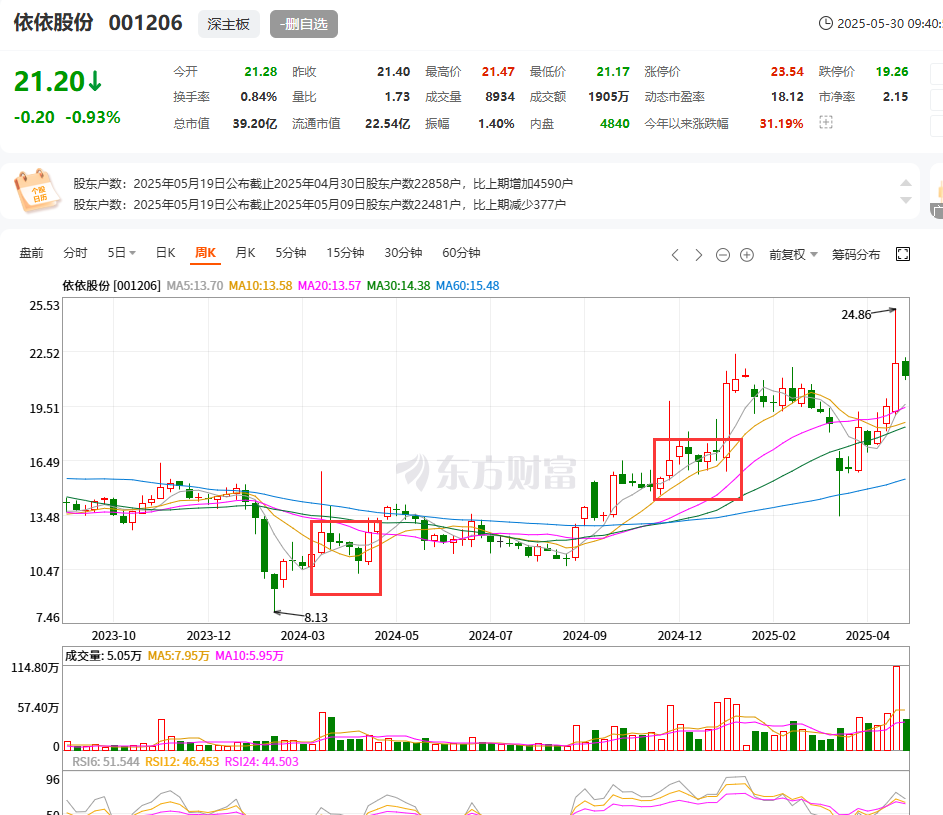This screenshot has height=815, width=943.
Task: Switch to 月K tab
Action: 245,253
